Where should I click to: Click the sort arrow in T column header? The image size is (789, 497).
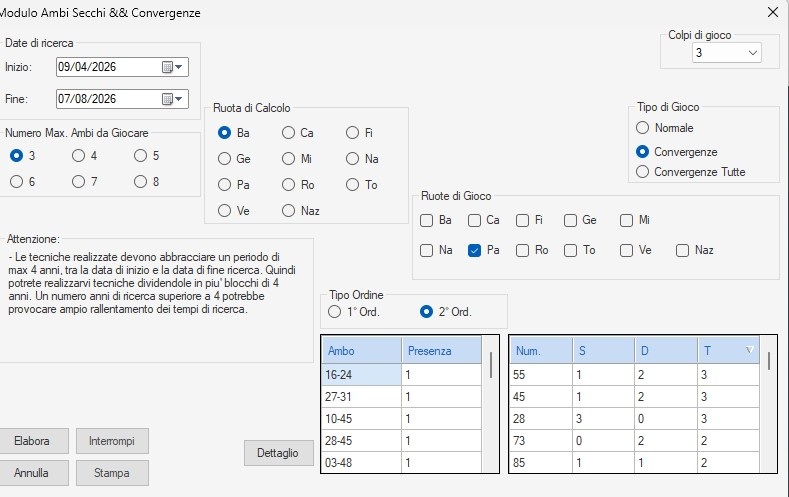coord(749,350)
